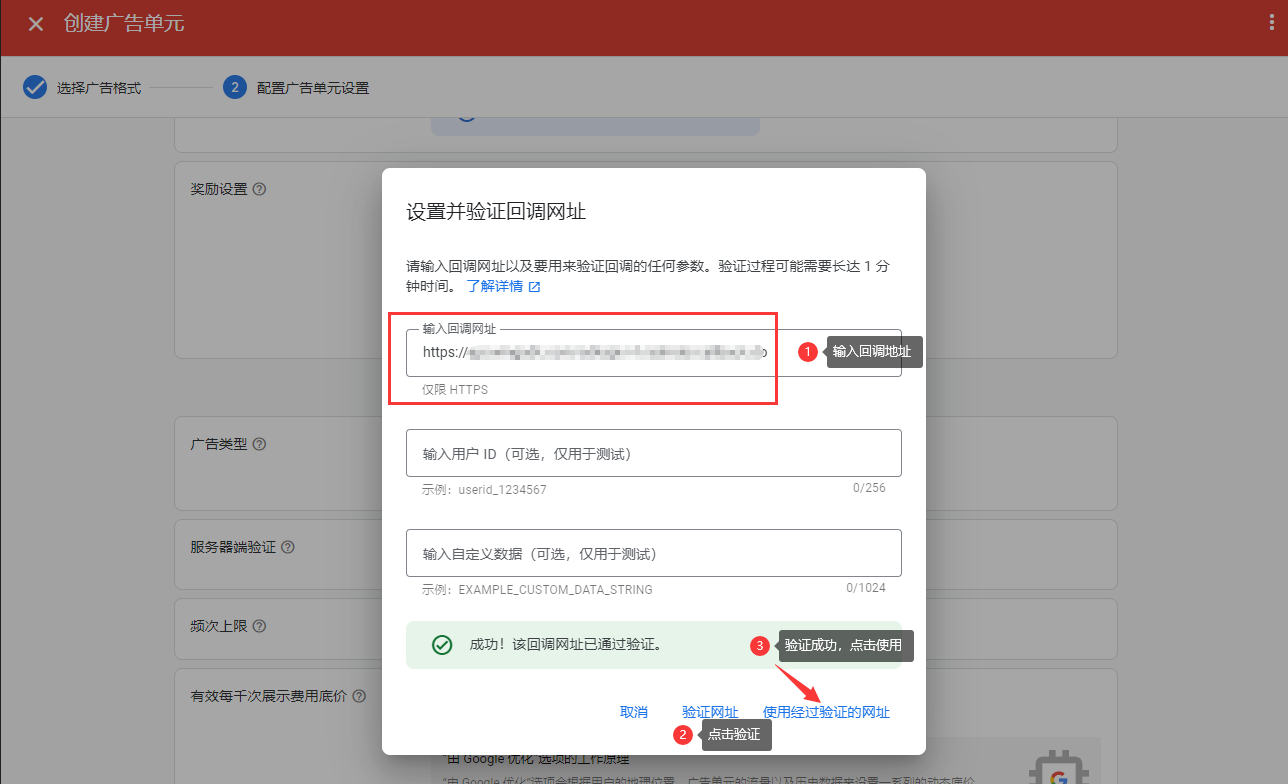This screenshot has height=784, width=1288.
Task: Click the 有效每千次展示费用底价 label
Action: (x=268, y=696)
